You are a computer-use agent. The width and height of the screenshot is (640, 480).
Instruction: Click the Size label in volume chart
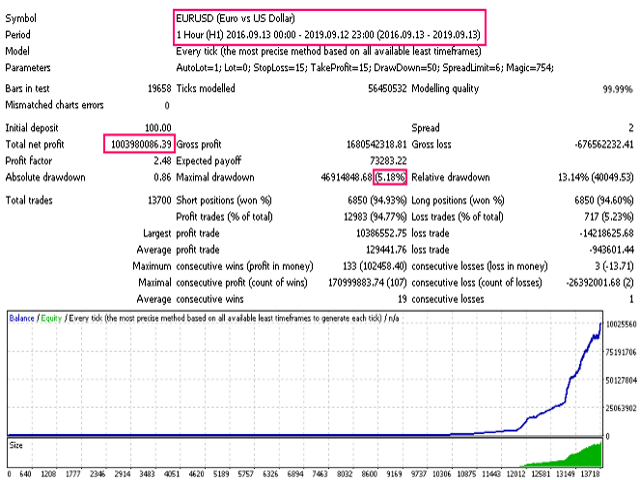pos(16,445)
